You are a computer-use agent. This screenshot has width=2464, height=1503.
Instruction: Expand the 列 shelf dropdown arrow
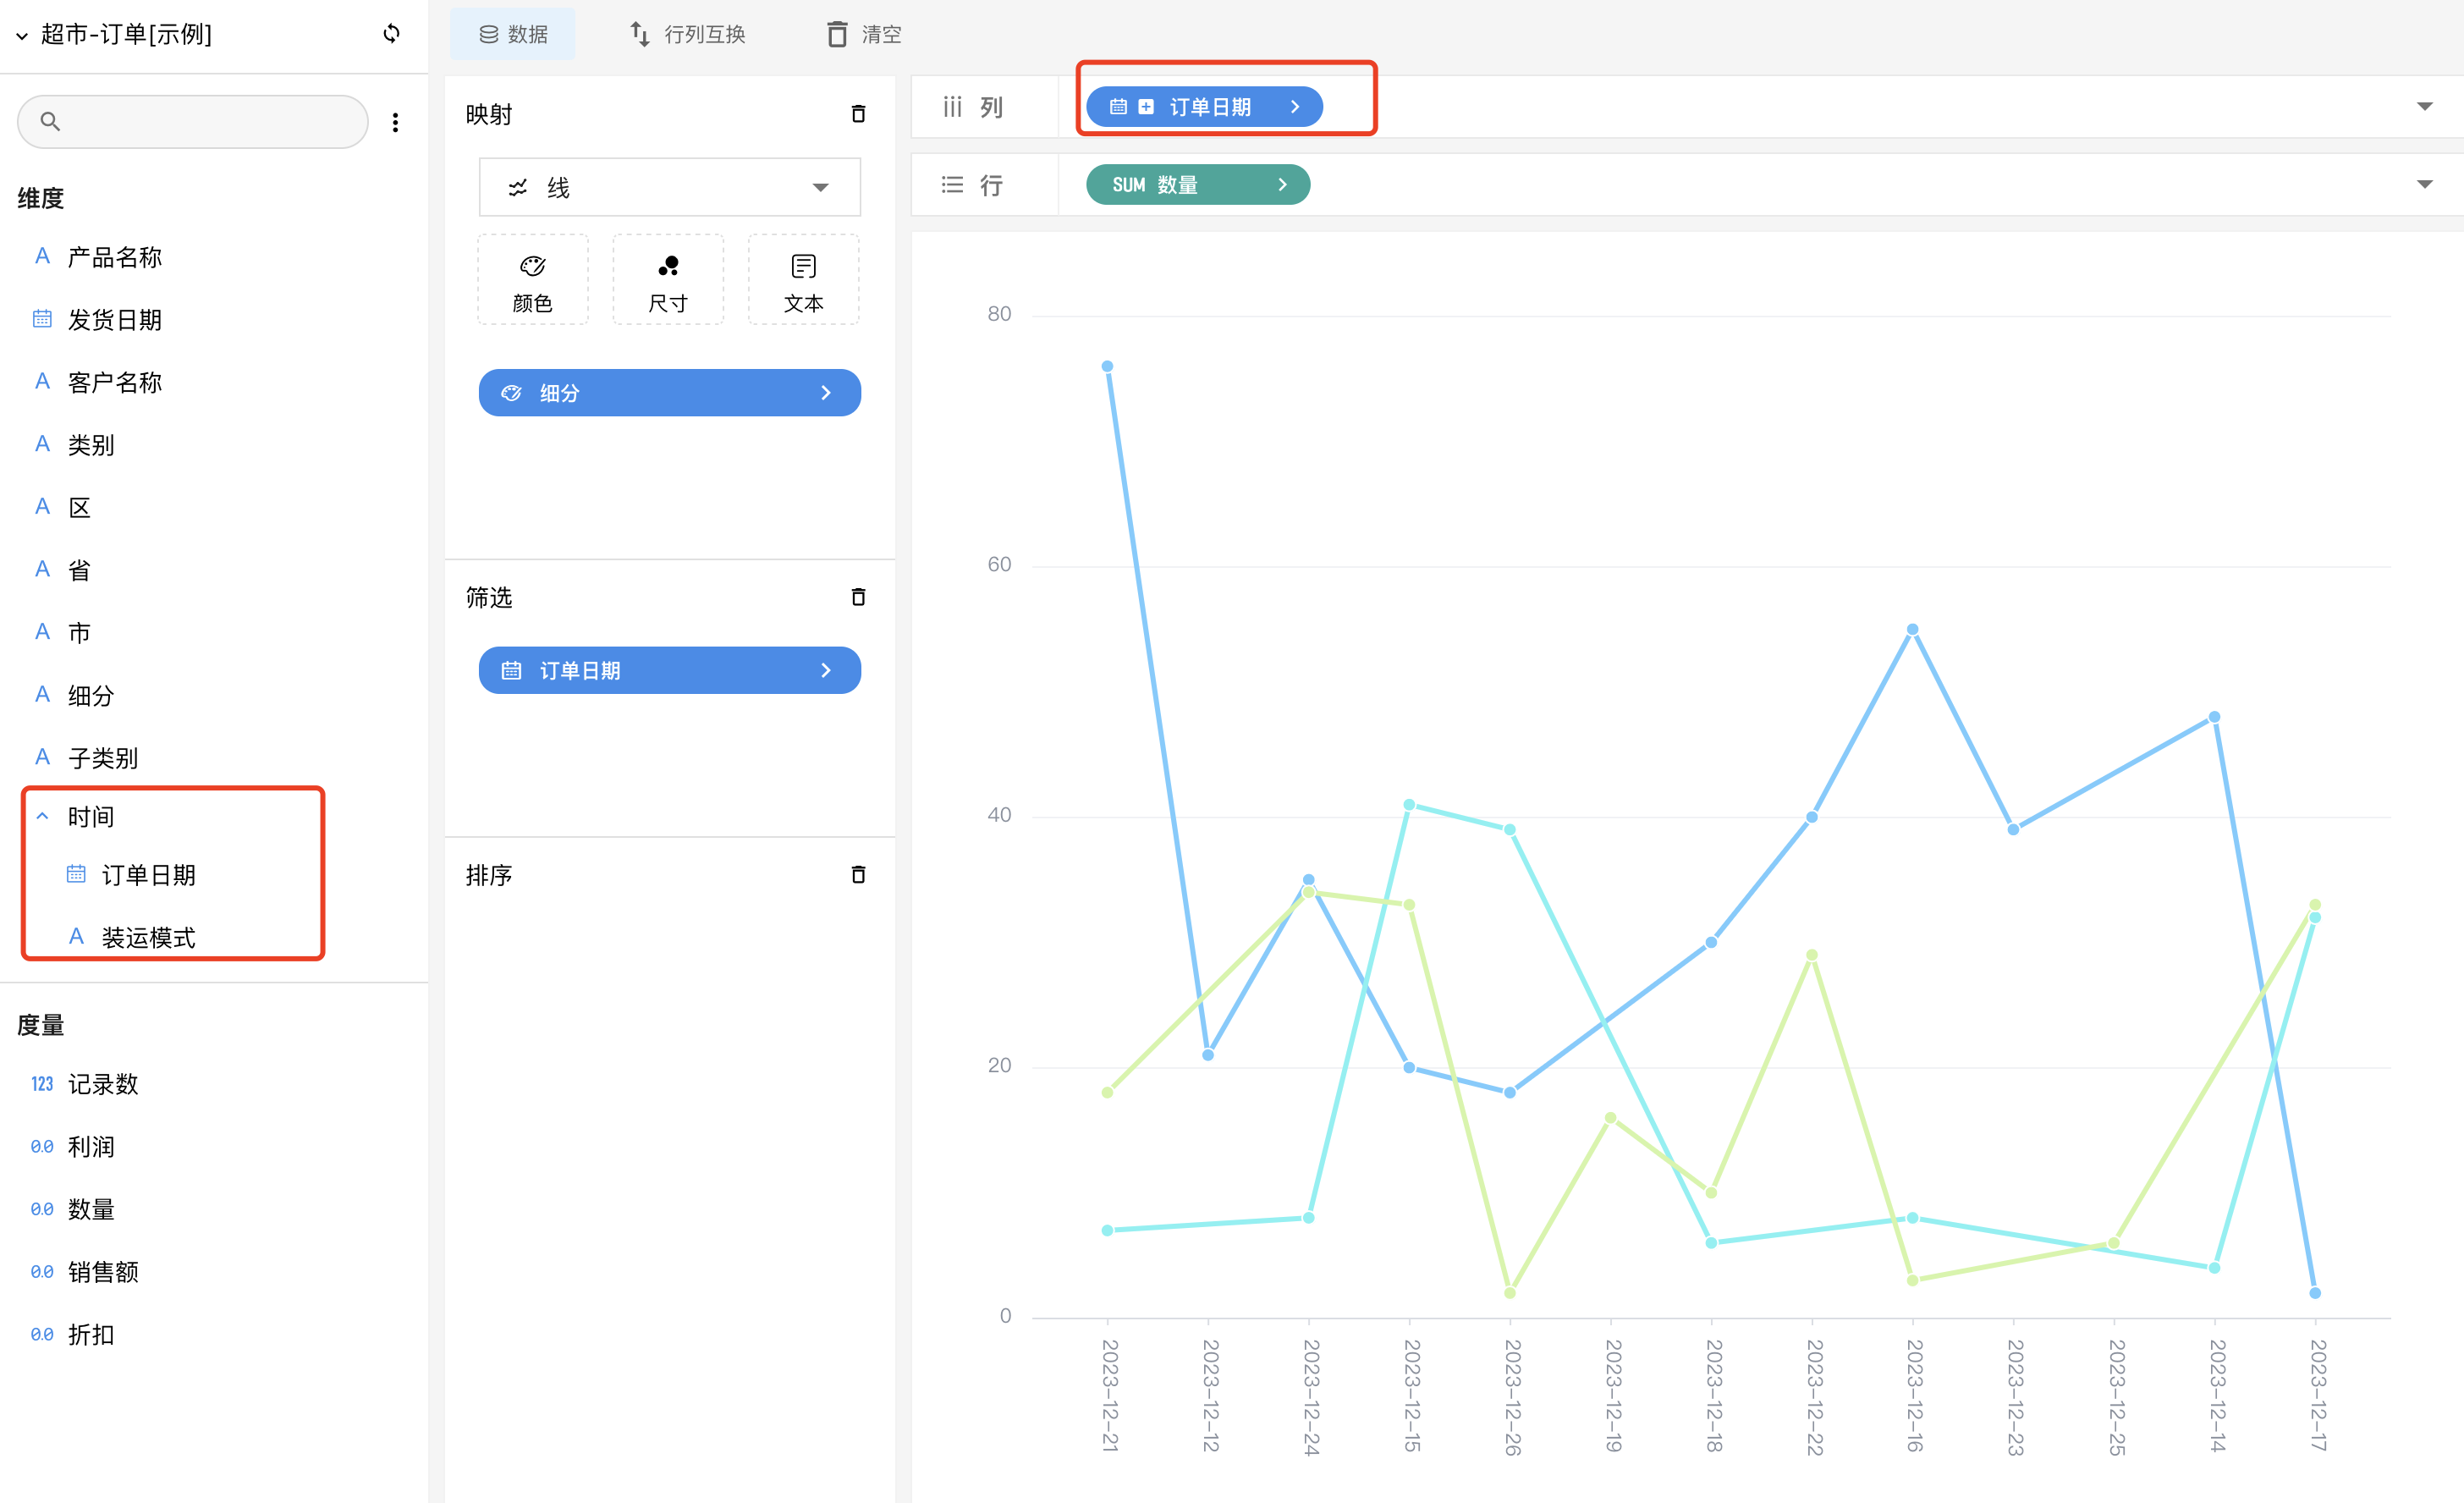[x=2424, y=107]
